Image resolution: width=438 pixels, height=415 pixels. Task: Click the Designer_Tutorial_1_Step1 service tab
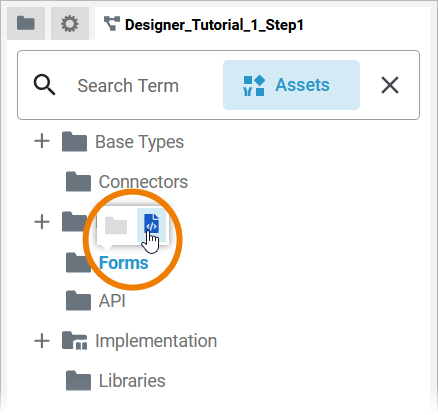204,25
